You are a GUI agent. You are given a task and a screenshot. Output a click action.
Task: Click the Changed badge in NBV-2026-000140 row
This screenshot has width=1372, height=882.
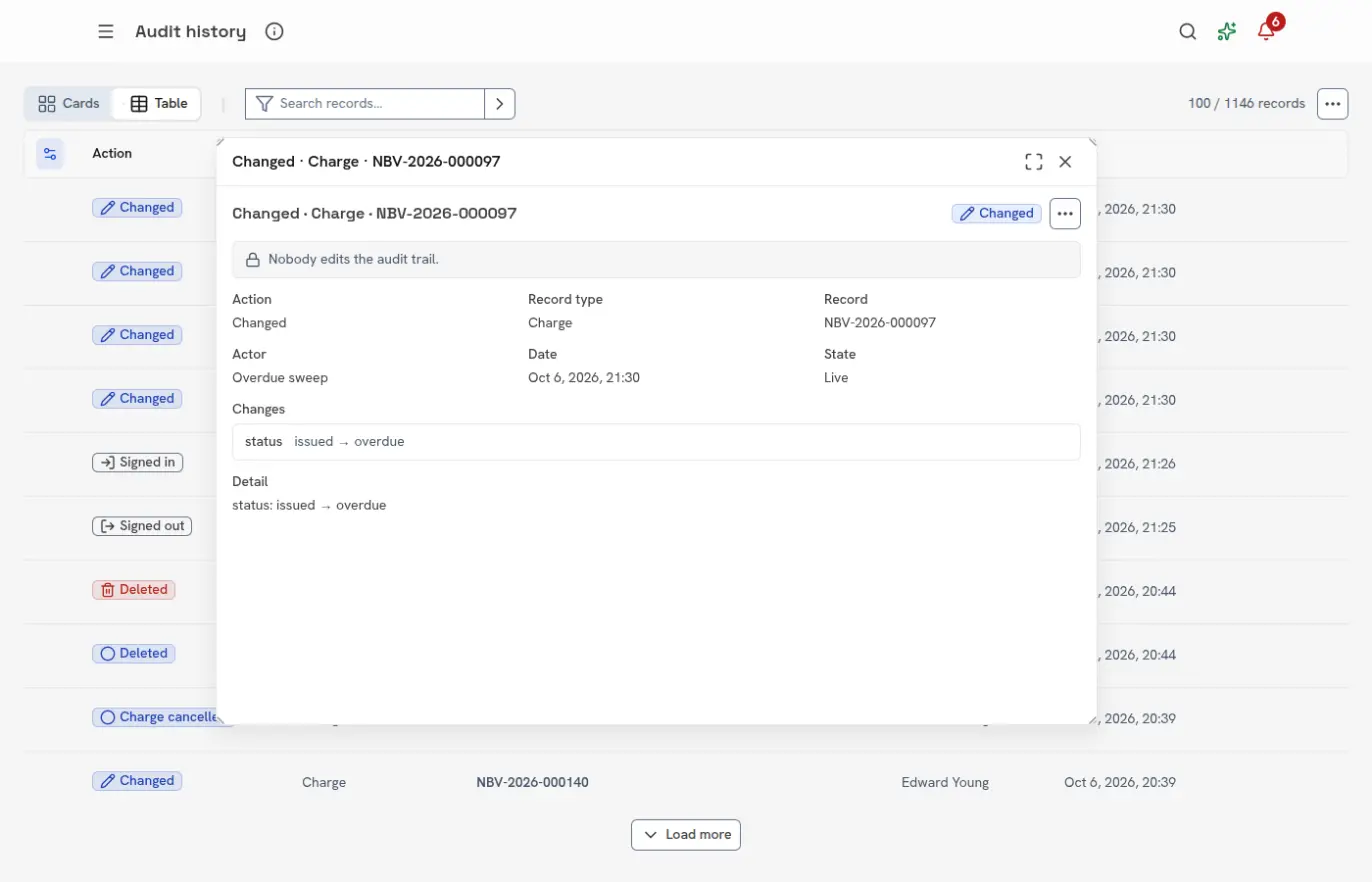tap(137, 781)
